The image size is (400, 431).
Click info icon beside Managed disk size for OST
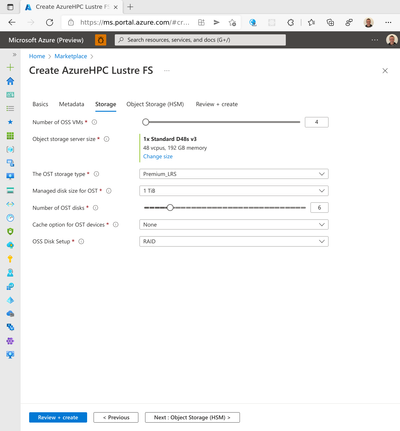click(109, 191)
